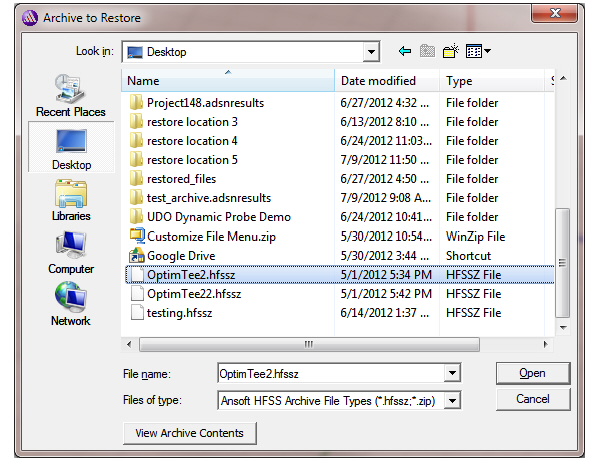
Task: Select folder icon of restore location 3
Action: click(x=136, y=122)
